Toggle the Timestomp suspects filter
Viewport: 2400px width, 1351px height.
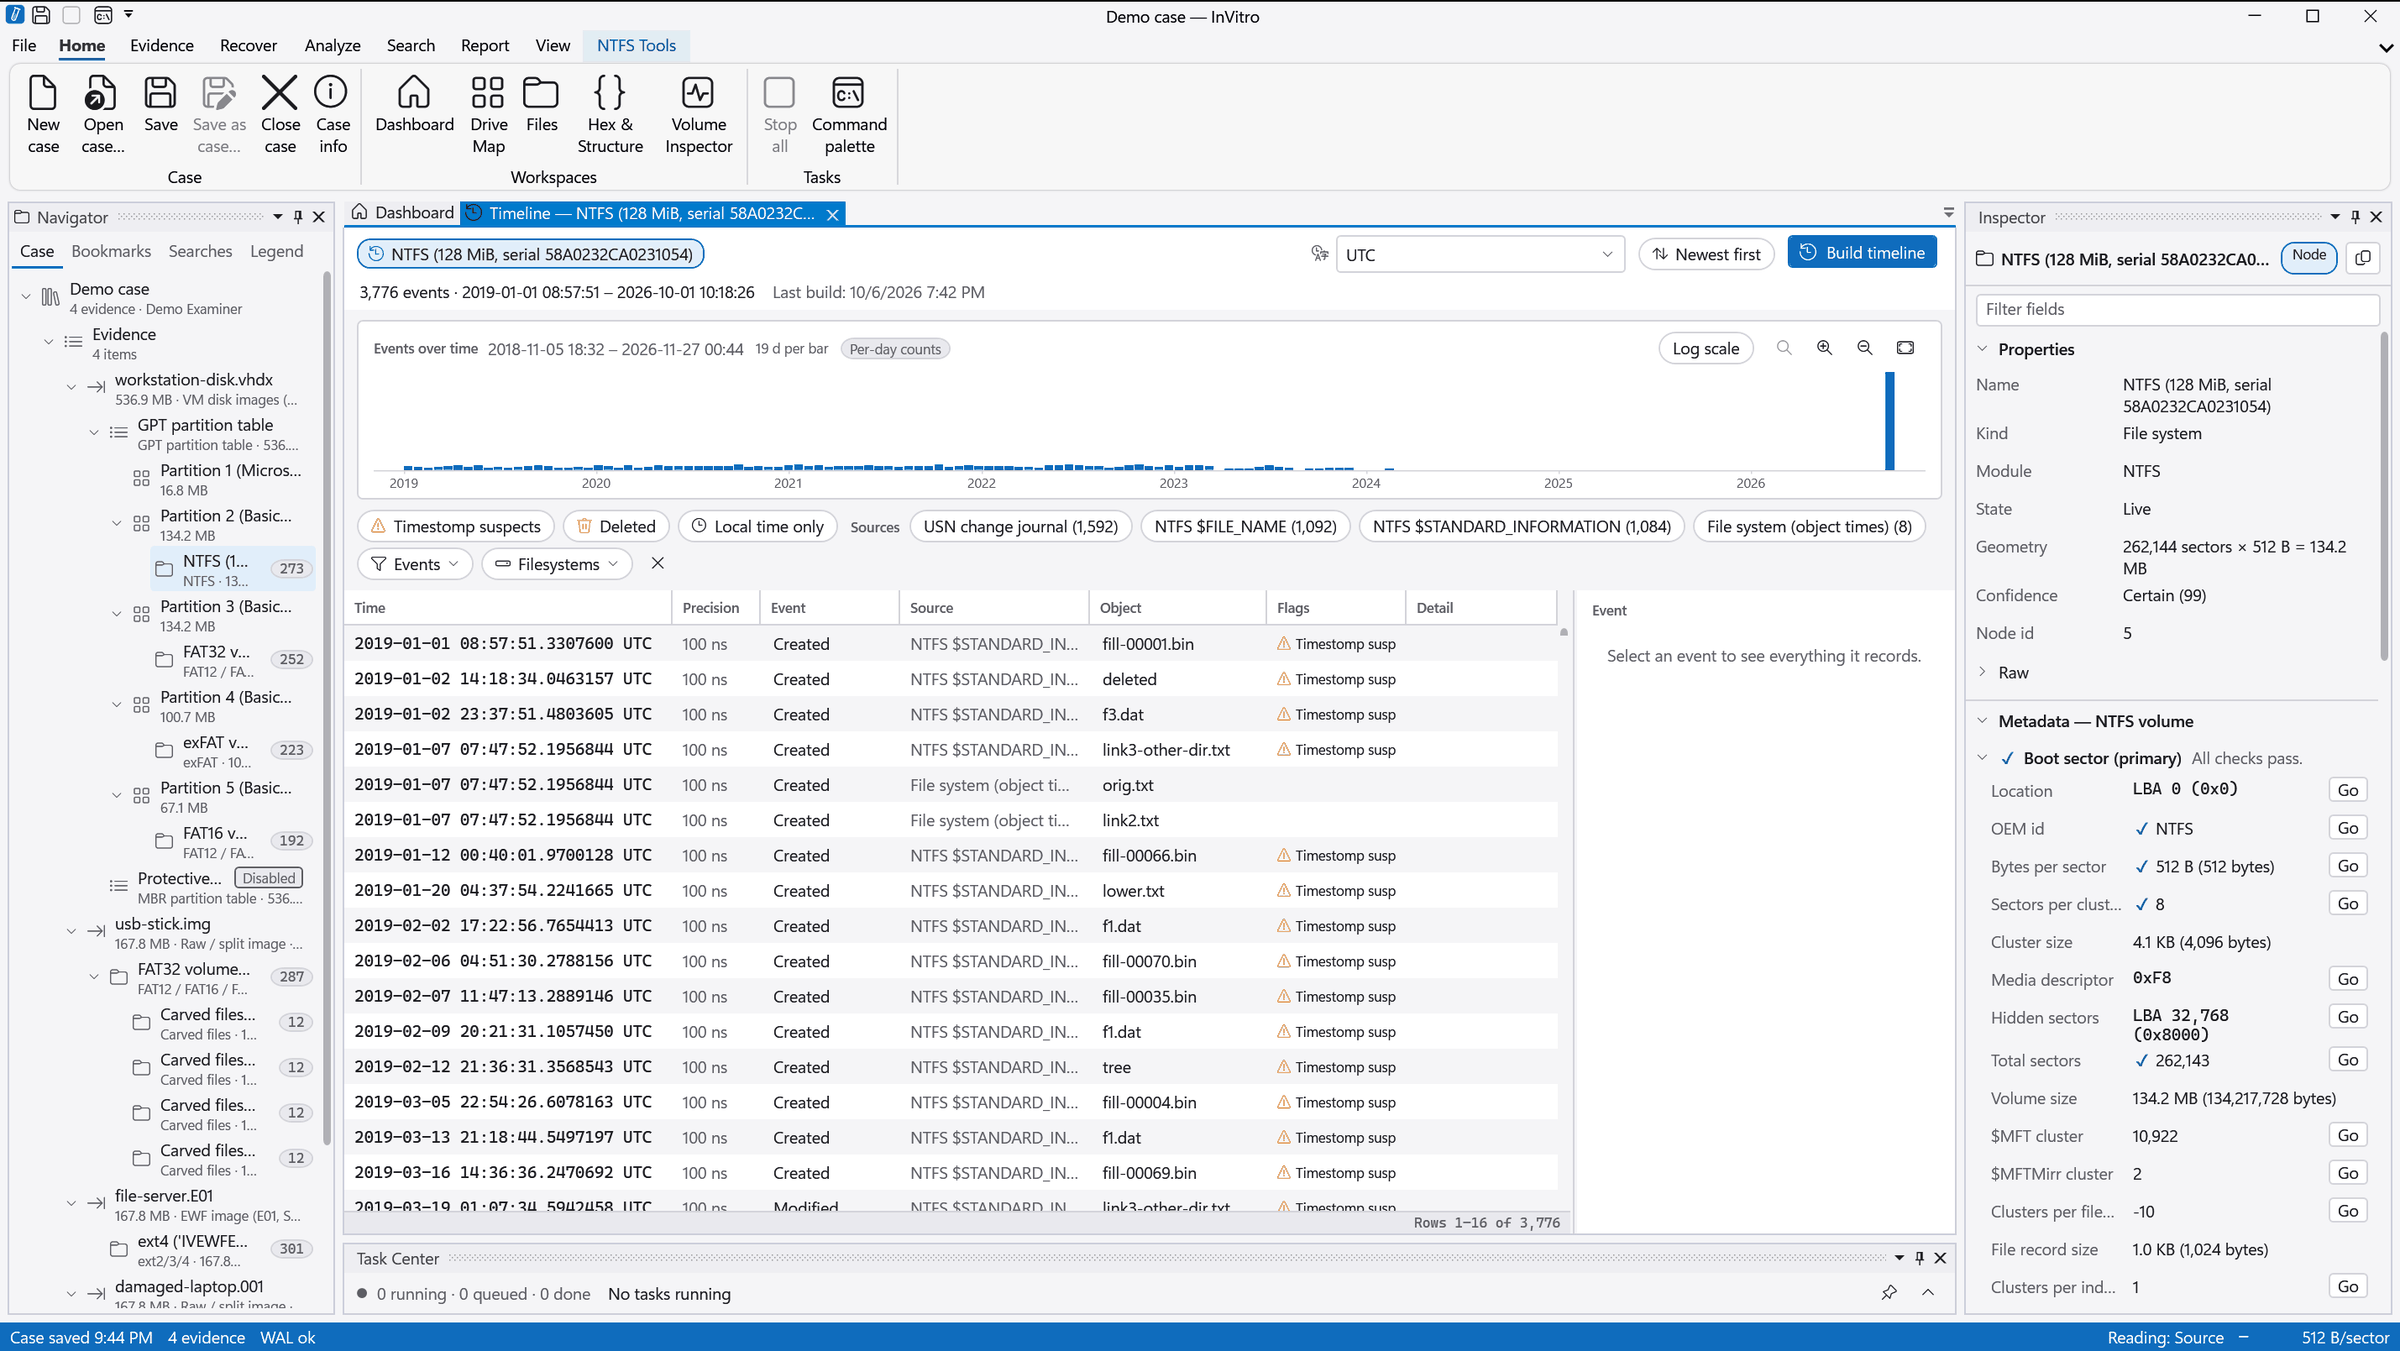(x=455, y=526)
